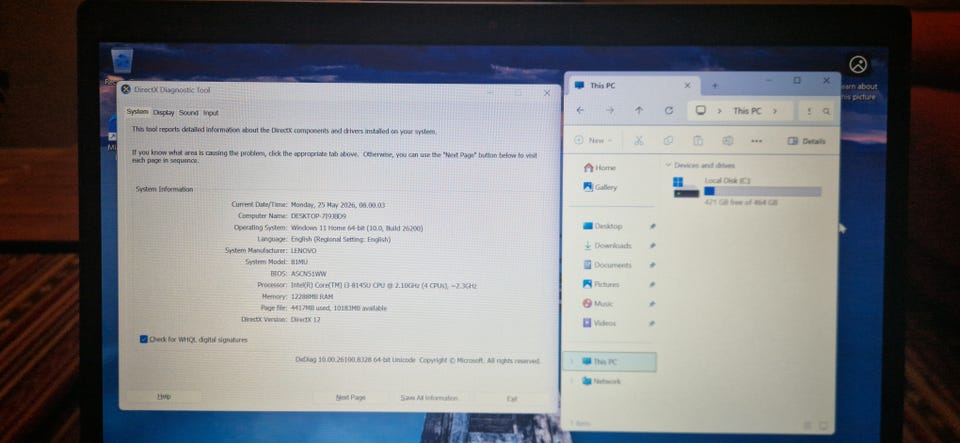Open the New dropdown in Explorer
The width and height of the screenshot is (960, 443).
594,141
